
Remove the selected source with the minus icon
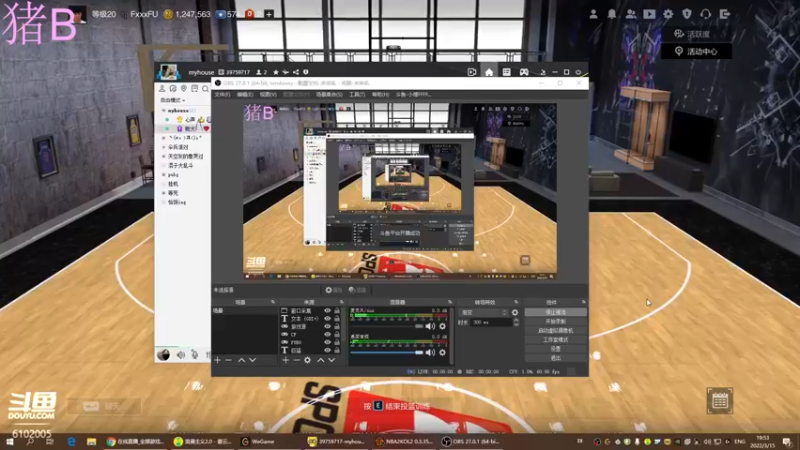click(296, 360)
